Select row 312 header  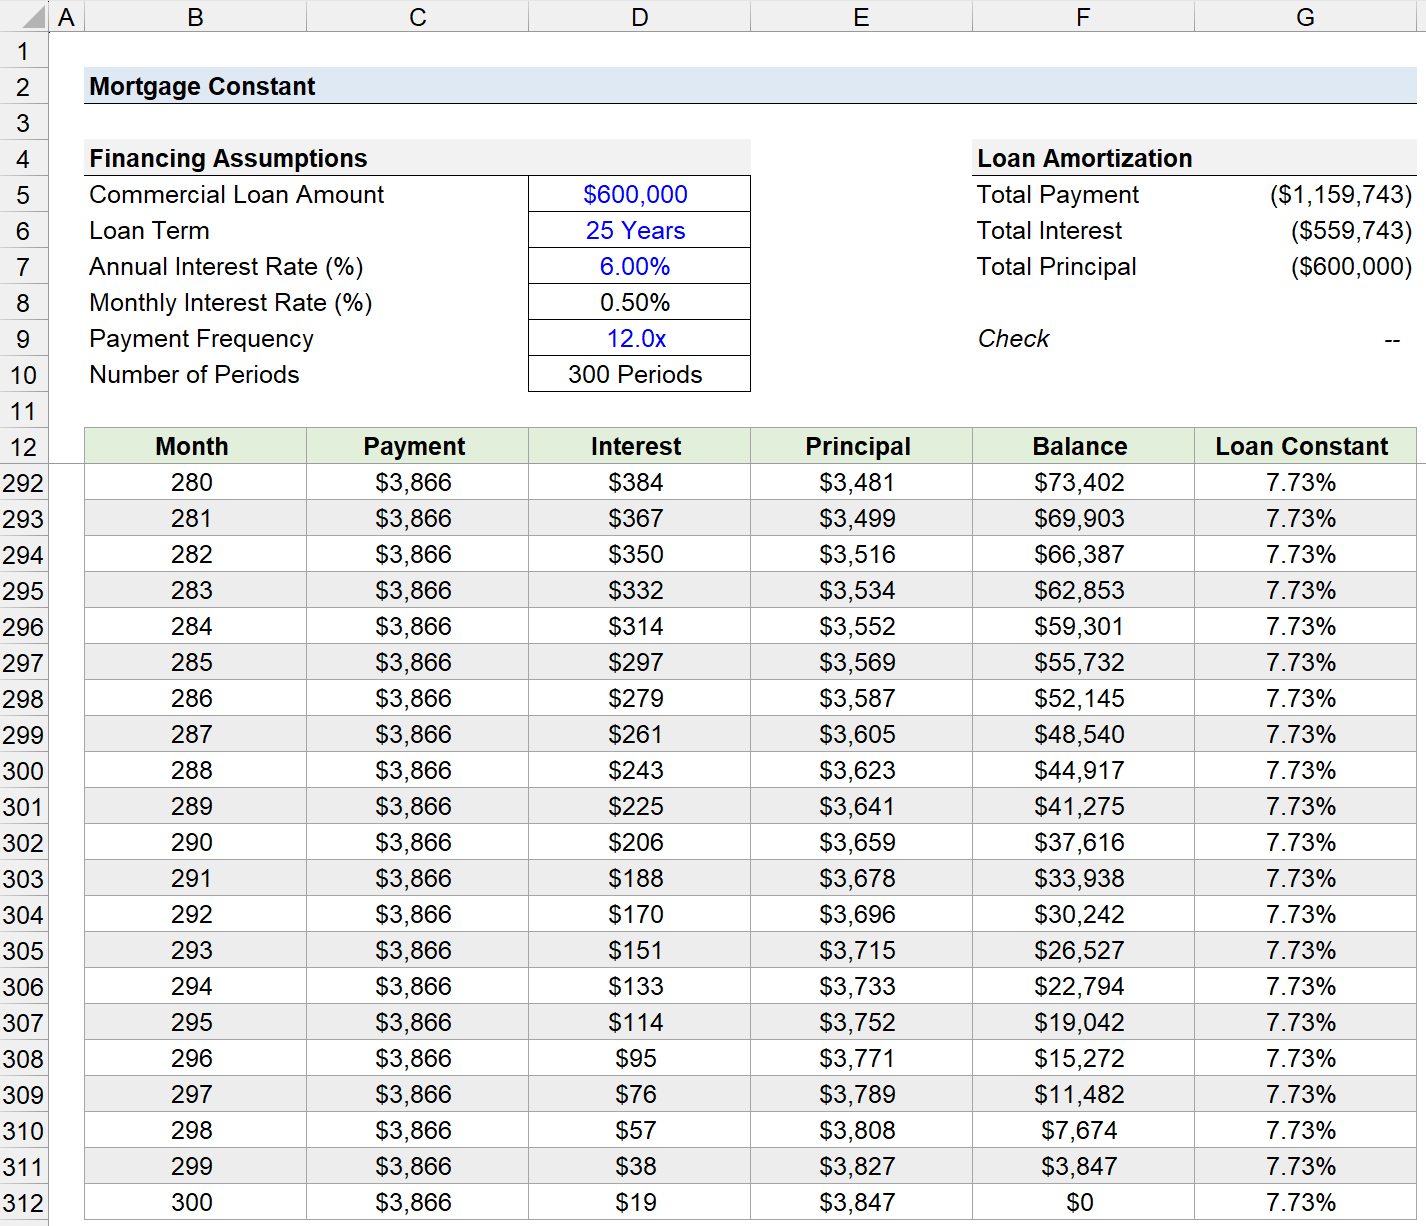tap(24, 1203)
